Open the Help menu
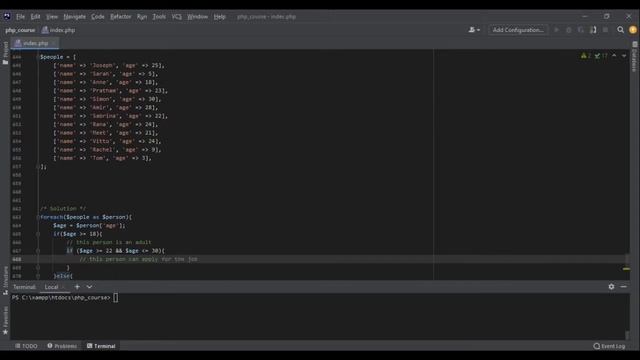640x360 pixels. [220, 17]
